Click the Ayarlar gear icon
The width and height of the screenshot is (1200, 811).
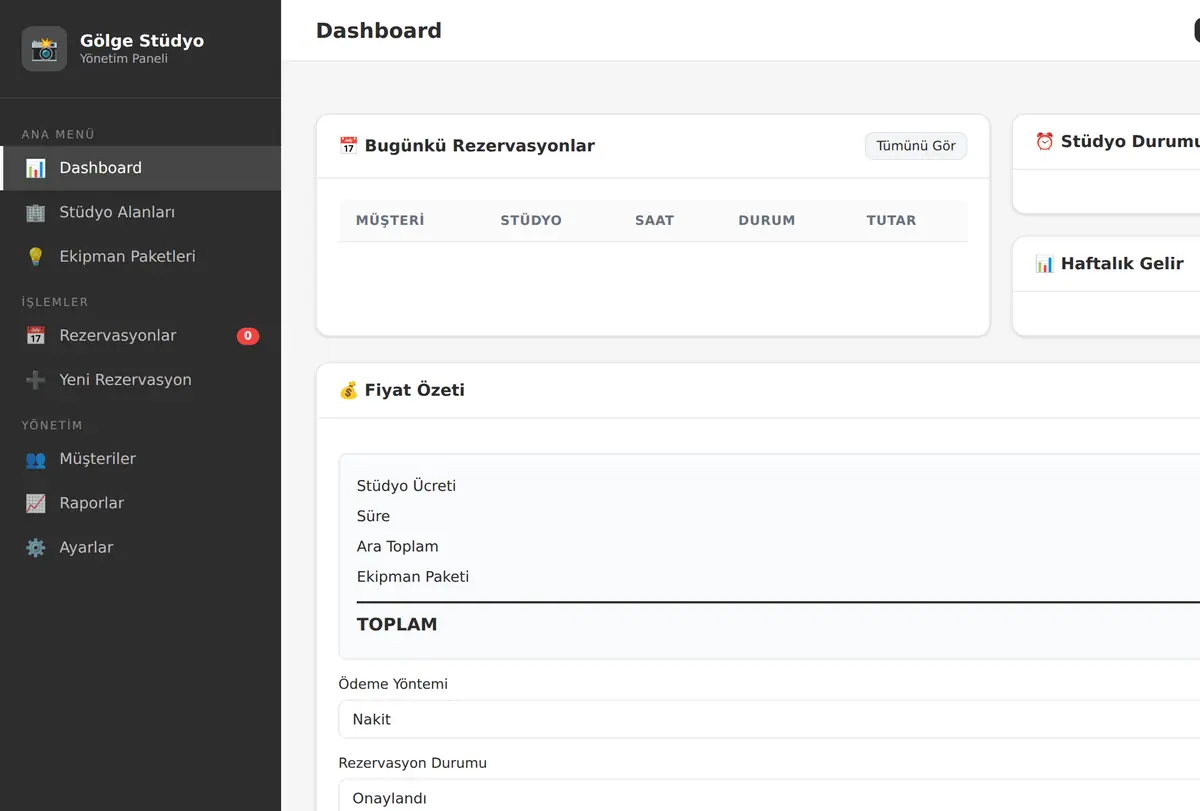click(35, 548)
